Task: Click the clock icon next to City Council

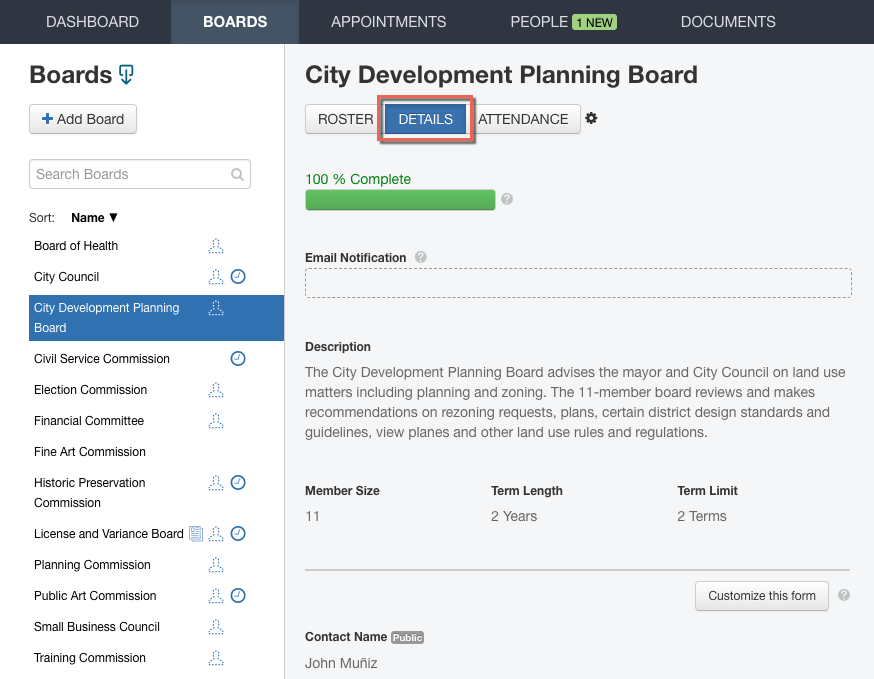Action: (x=238, y=277)
